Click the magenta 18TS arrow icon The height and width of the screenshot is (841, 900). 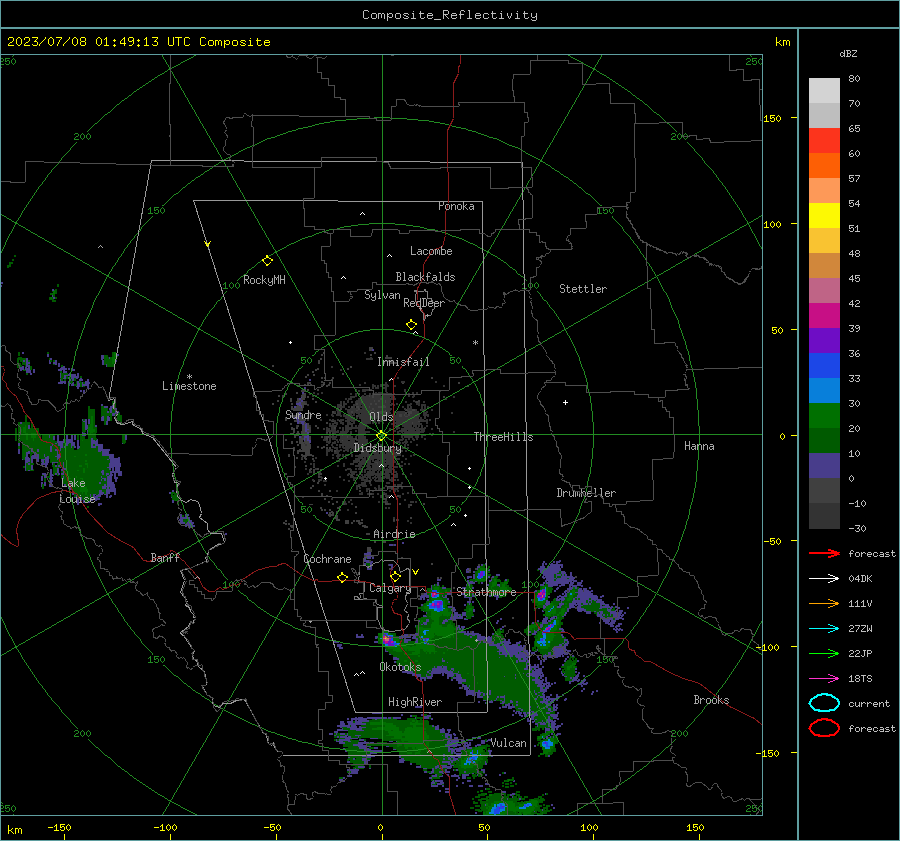click(824, 679)
